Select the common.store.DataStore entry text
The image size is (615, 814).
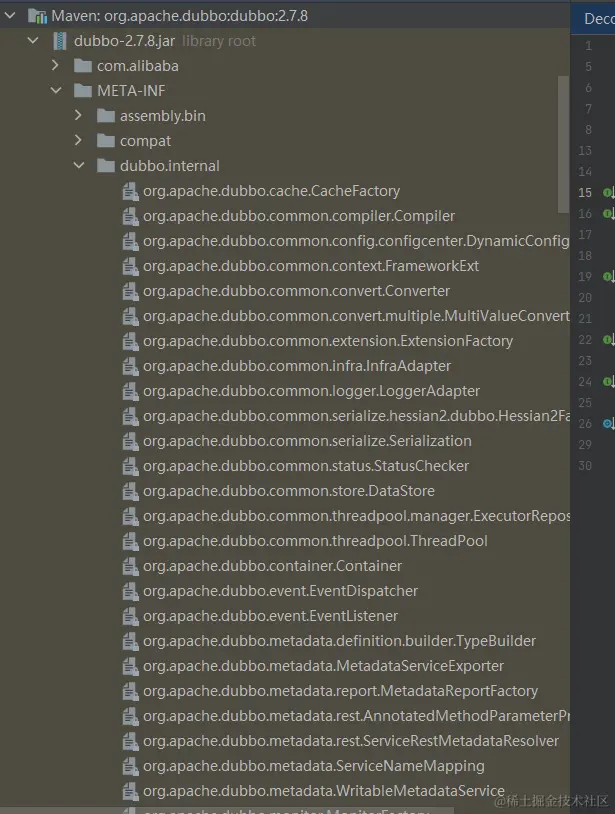tap(289, 491)
